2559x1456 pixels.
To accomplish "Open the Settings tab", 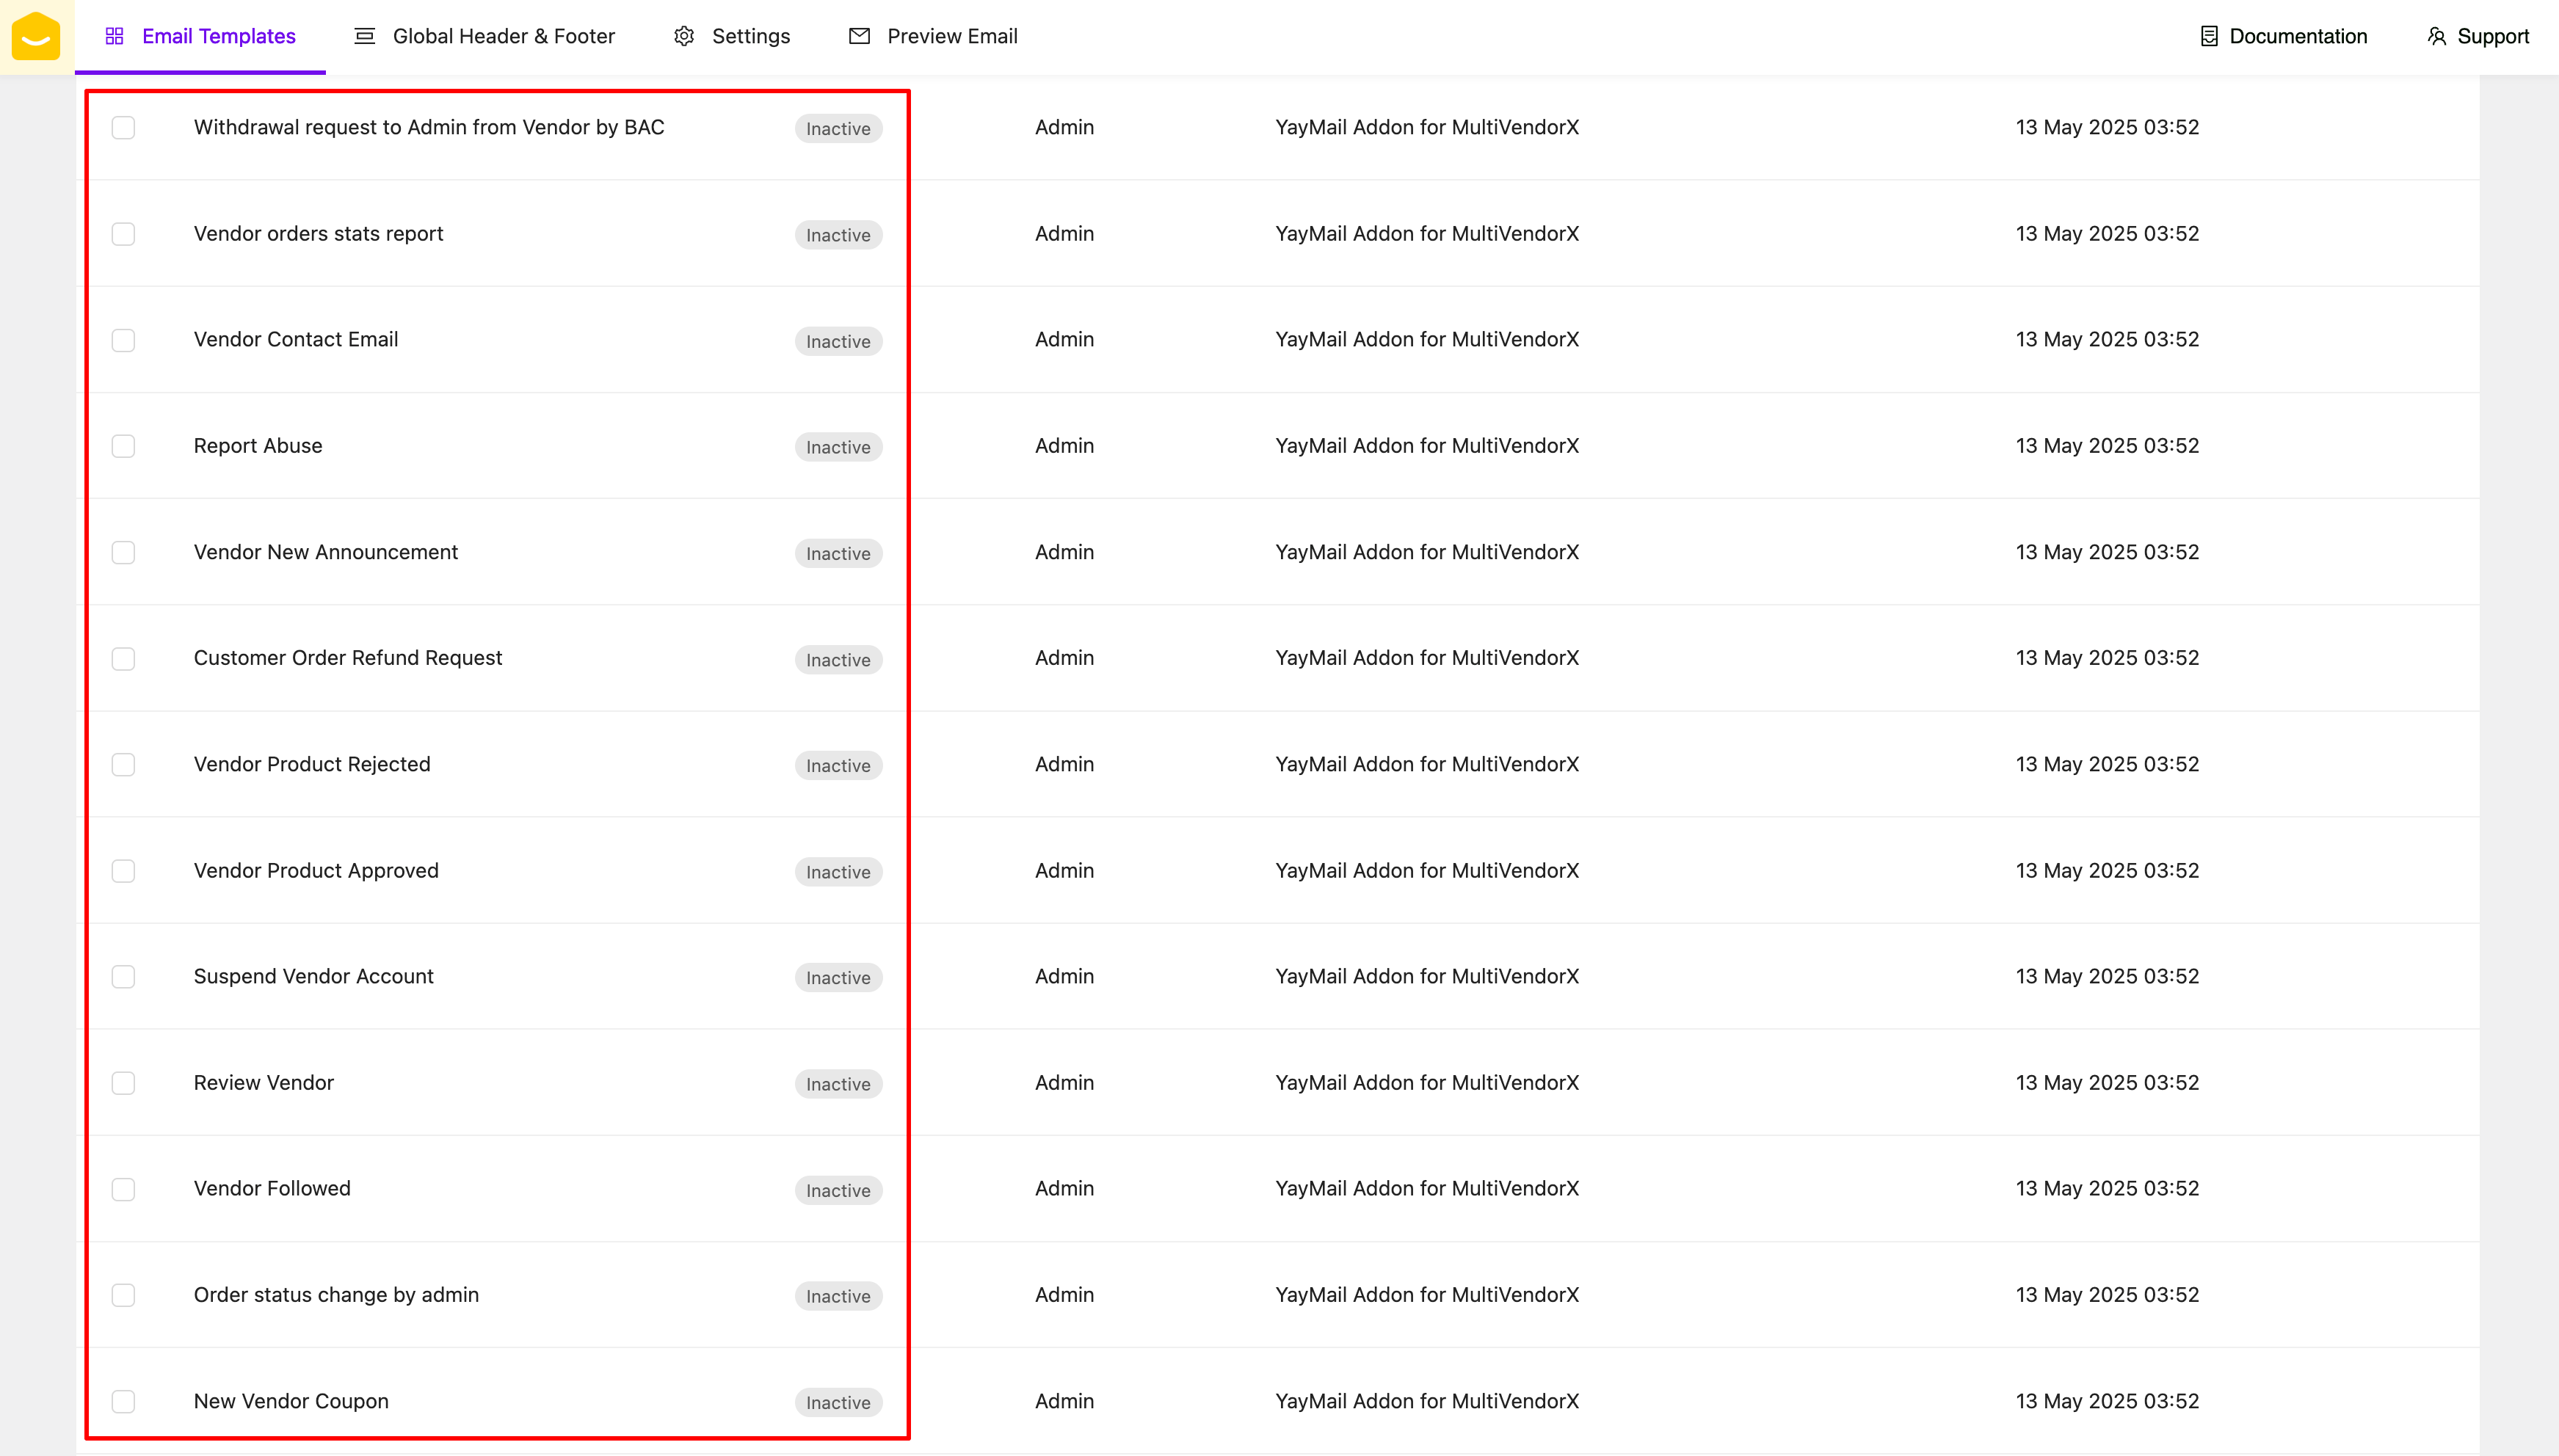I will pyautogui.click(x=750, y=37).
